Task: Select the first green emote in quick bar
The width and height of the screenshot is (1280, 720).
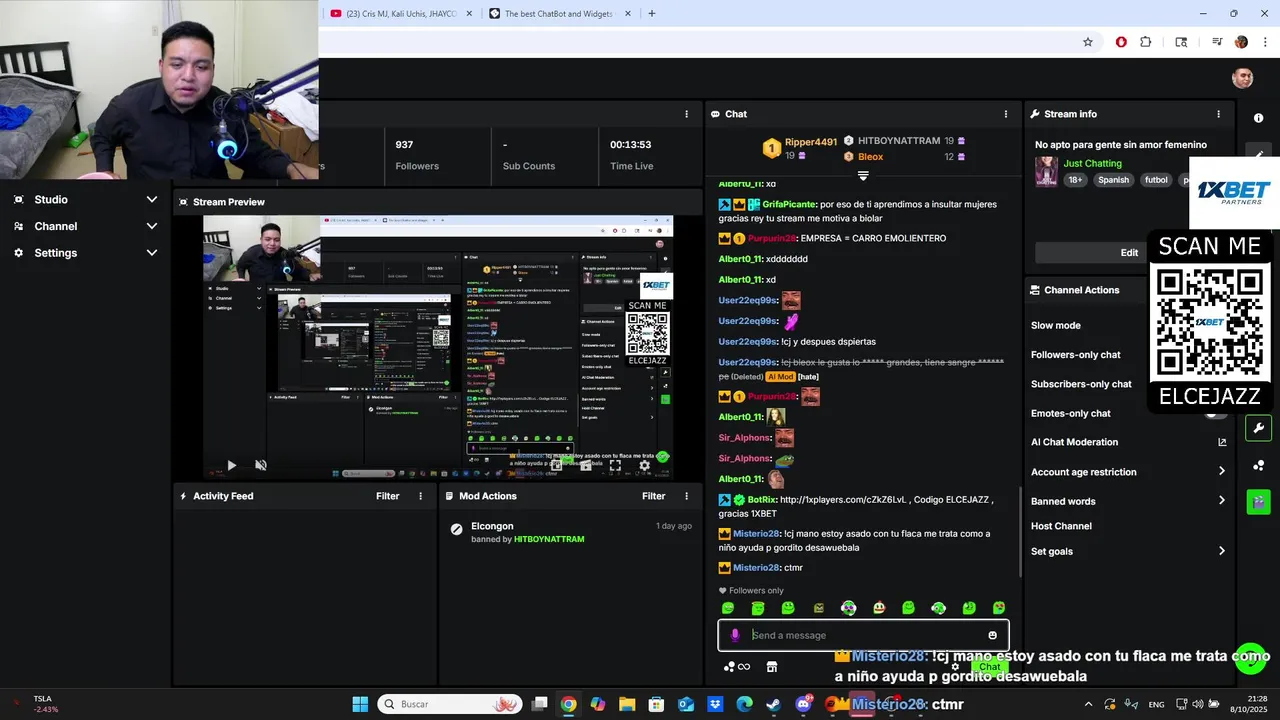Action: pos(728,608)
